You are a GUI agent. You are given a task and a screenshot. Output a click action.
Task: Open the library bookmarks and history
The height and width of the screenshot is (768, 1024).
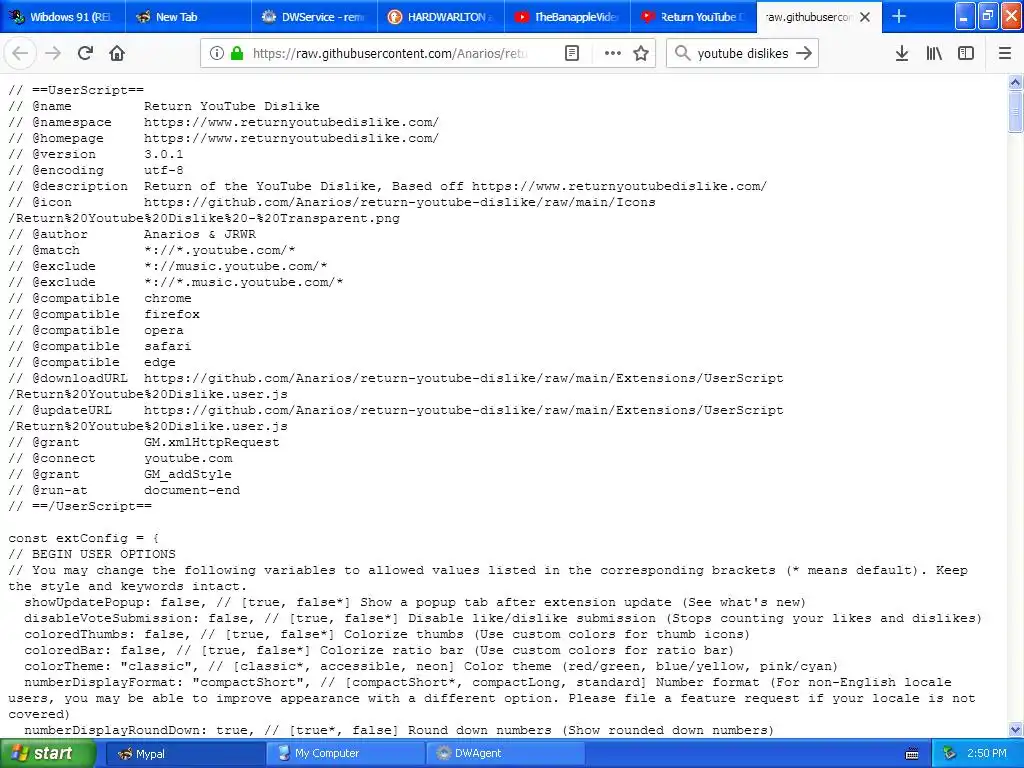[x=934, y=54]
